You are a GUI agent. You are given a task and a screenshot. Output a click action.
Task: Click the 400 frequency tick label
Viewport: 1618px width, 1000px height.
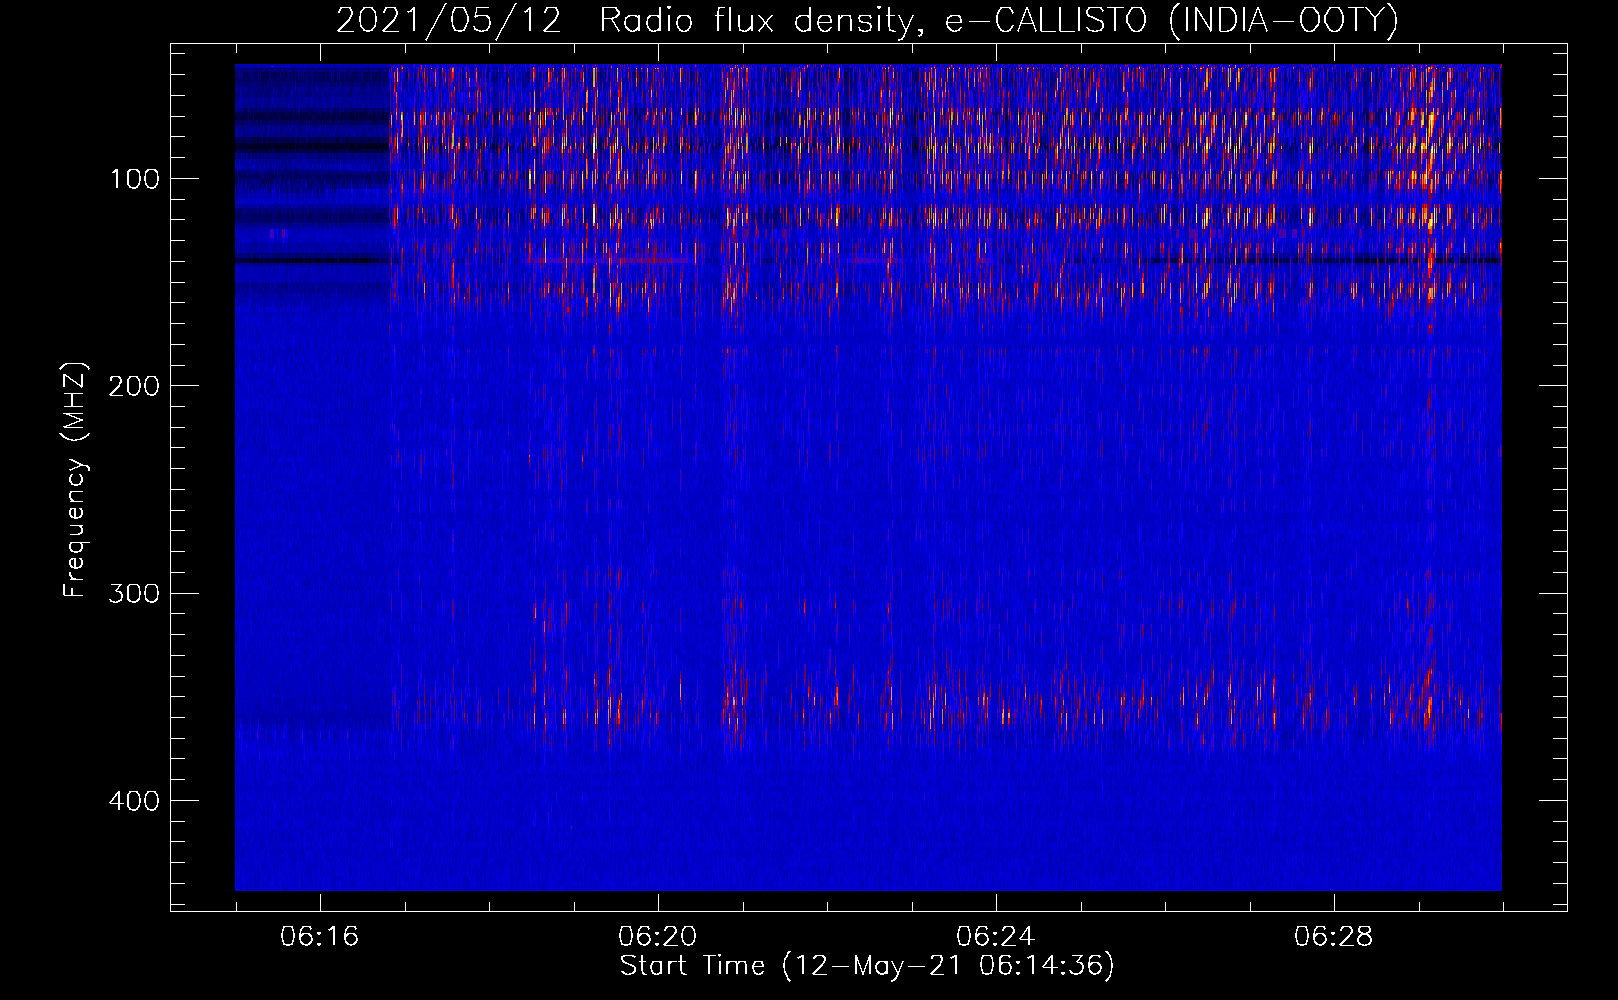click(x=134, y=801)
